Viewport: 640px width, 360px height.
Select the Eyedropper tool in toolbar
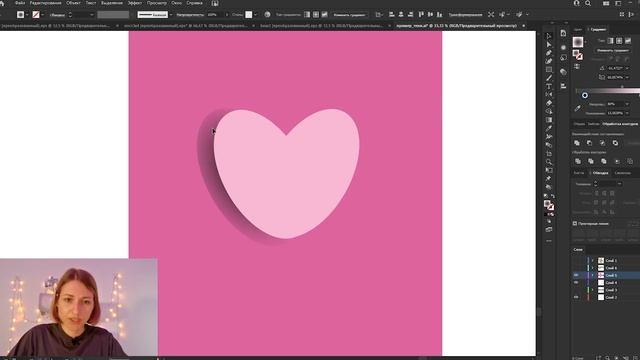point(549,128)
